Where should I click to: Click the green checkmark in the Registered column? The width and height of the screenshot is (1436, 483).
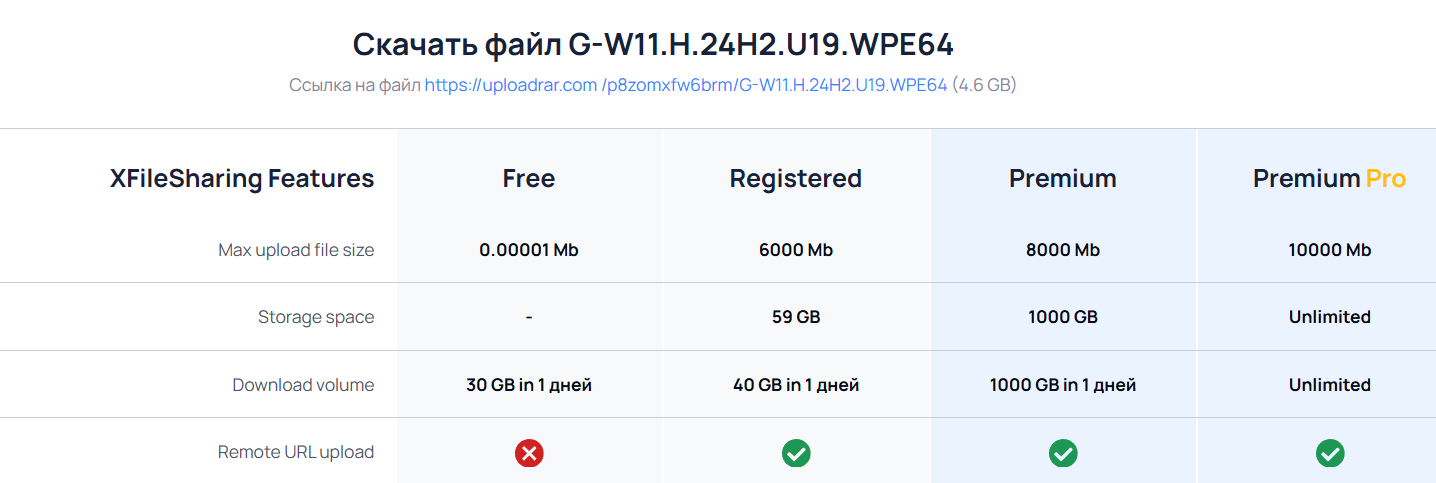[x=796, y=453]
